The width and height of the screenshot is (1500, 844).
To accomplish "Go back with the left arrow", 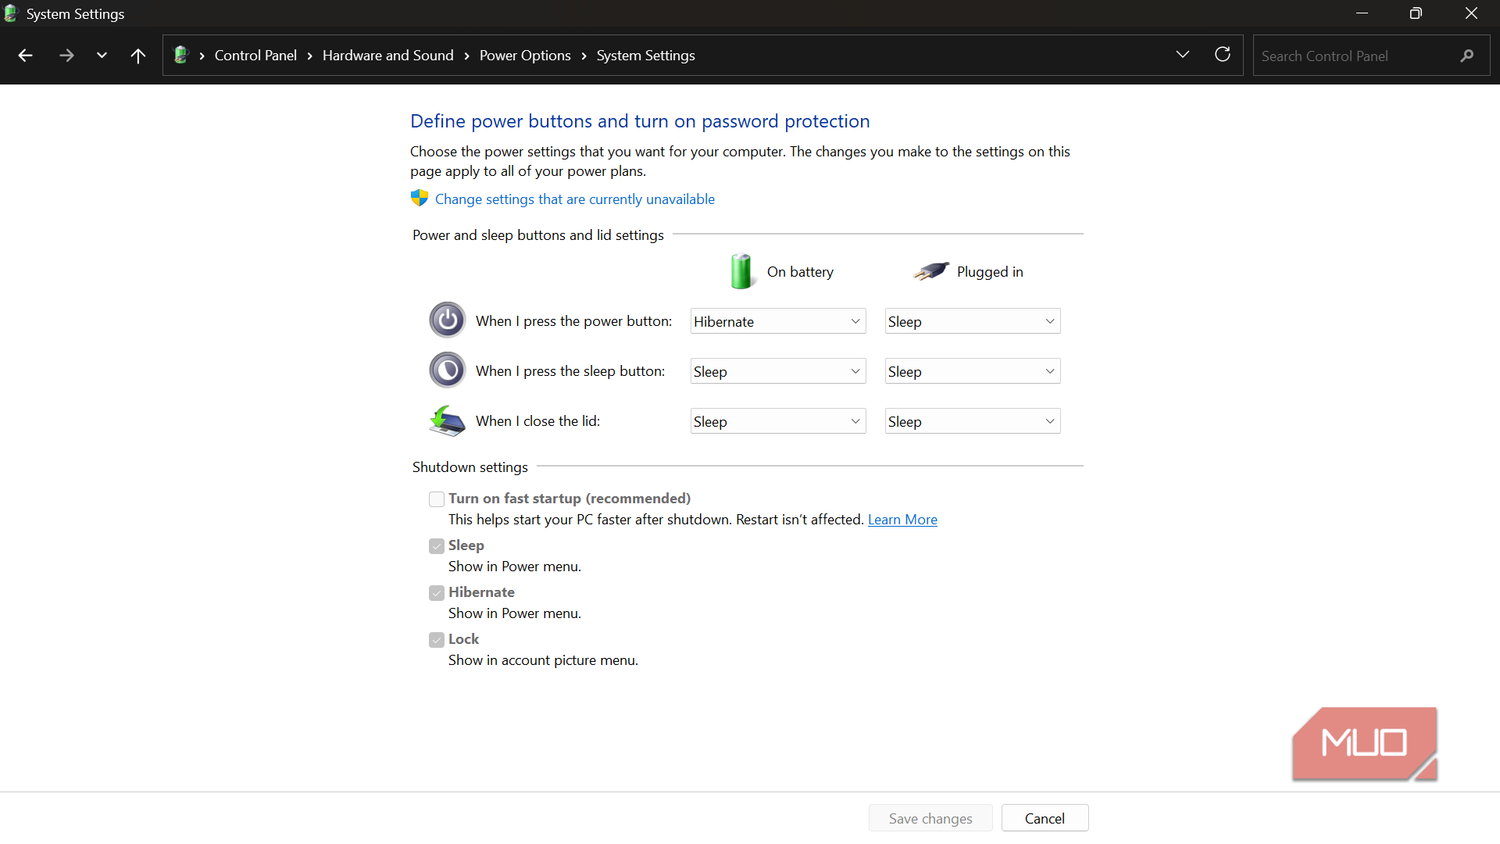I will click(x=25, y=56).
